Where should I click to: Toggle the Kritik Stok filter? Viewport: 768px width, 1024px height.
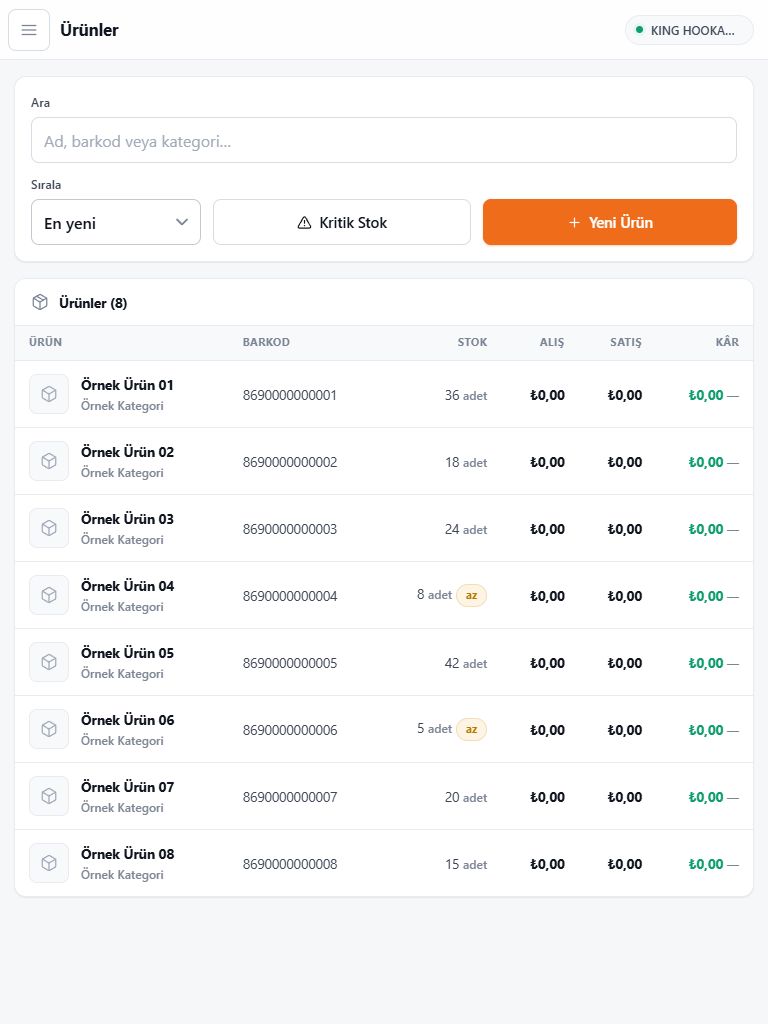[x=342, y=223]
